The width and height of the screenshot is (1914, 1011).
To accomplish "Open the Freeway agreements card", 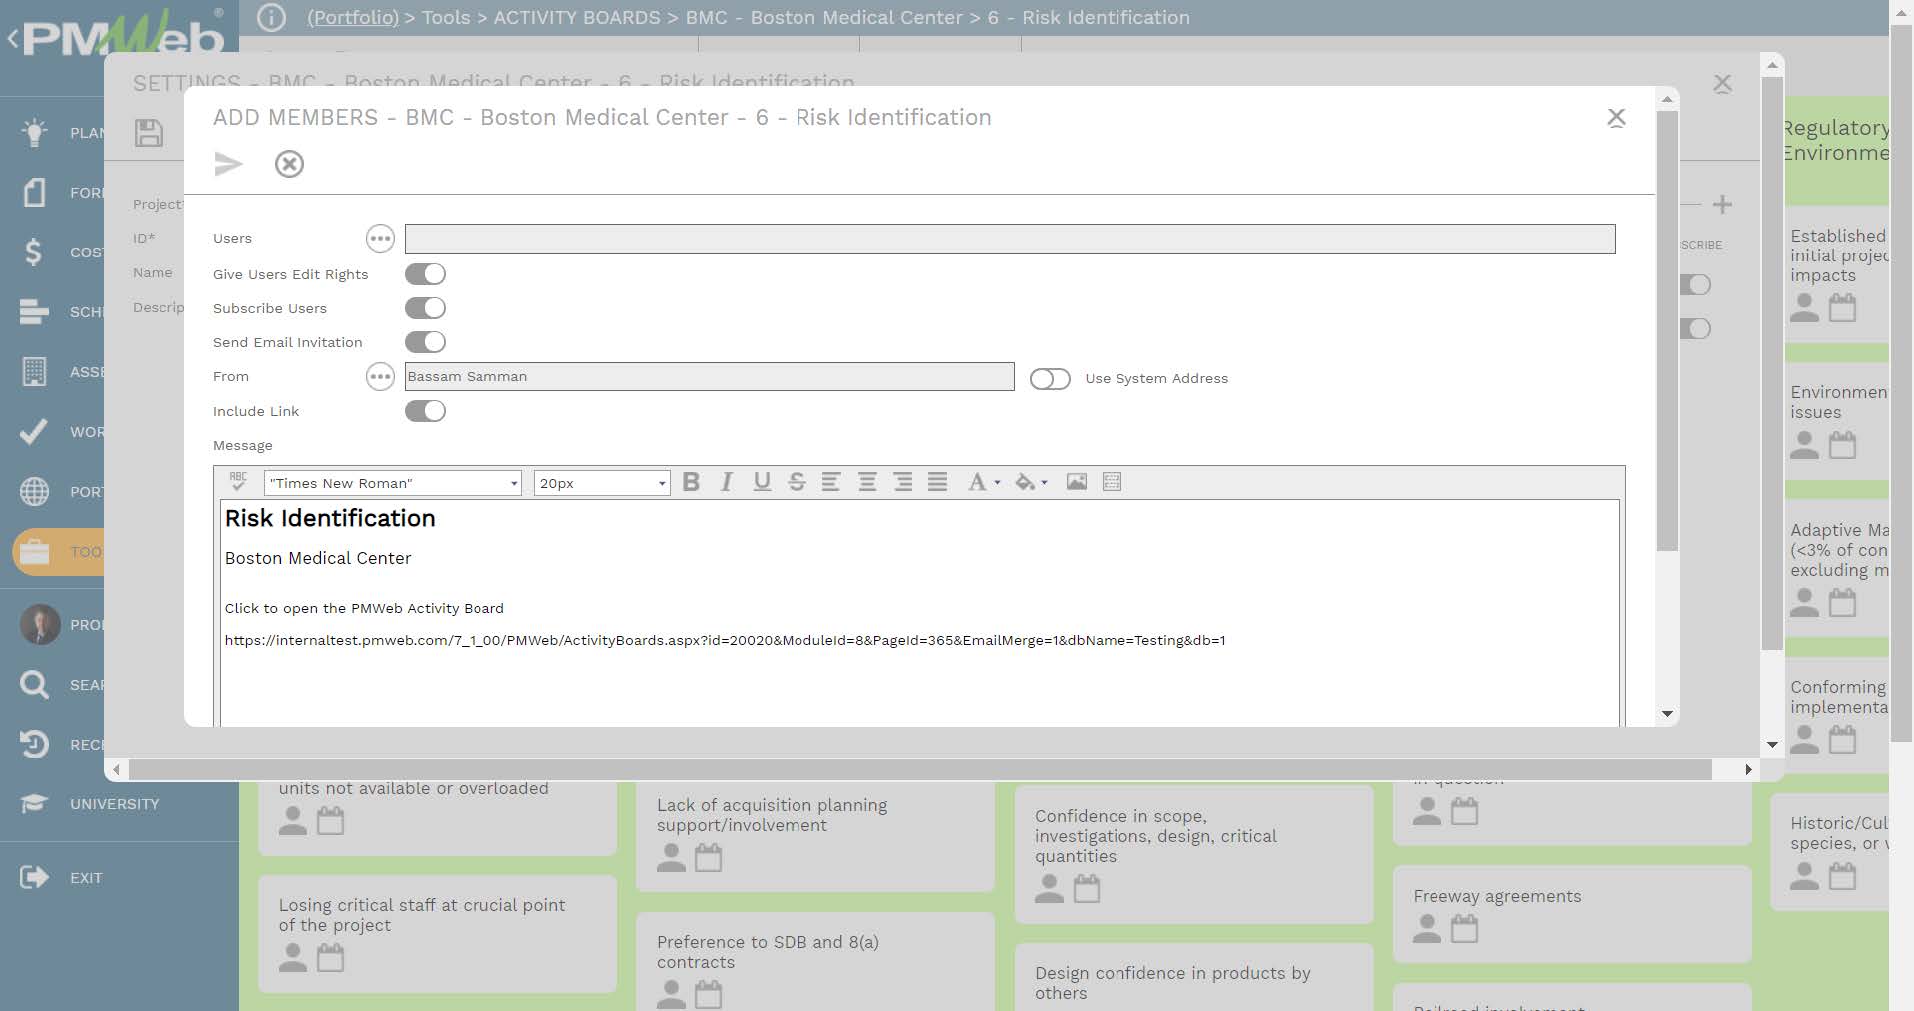I will click(x=1572, y=914).
